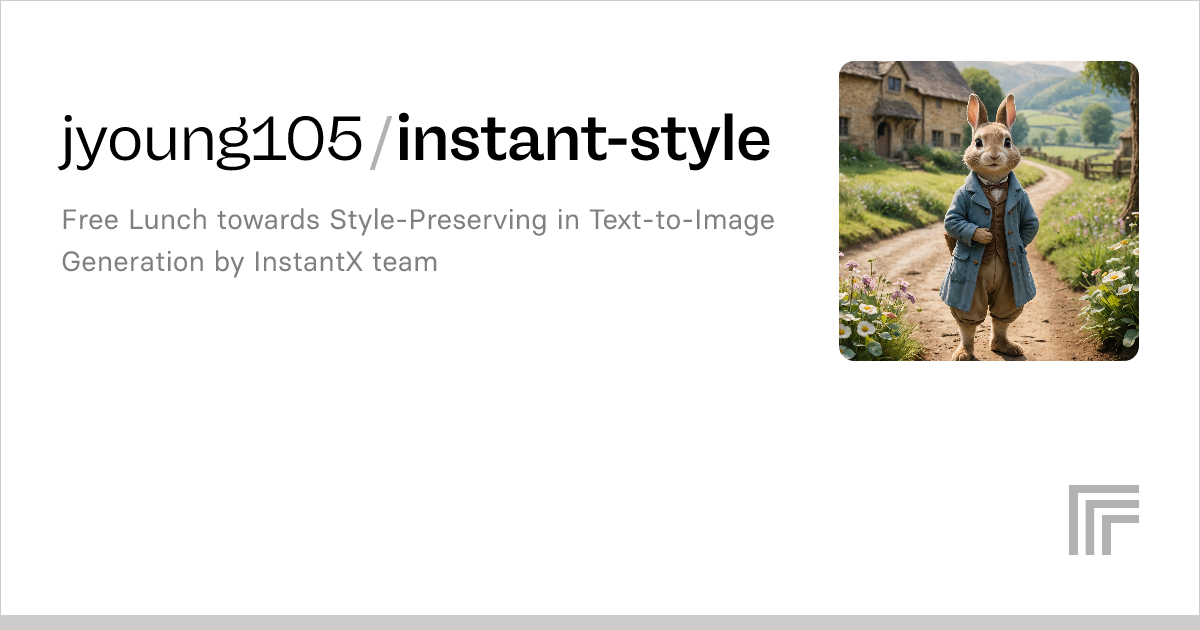Click the model description text

[419, 240]
